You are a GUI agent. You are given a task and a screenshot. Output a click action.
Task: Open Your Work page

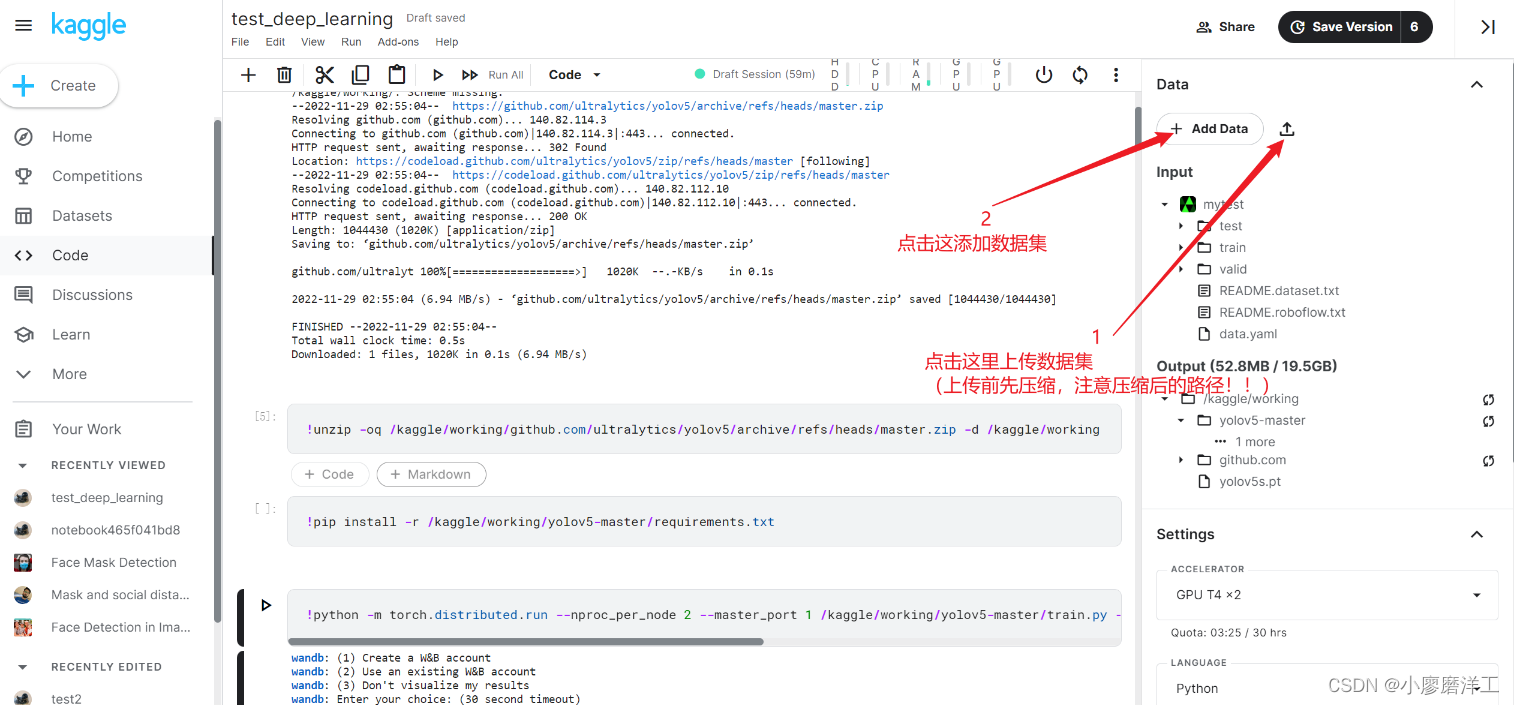(87, 429)
